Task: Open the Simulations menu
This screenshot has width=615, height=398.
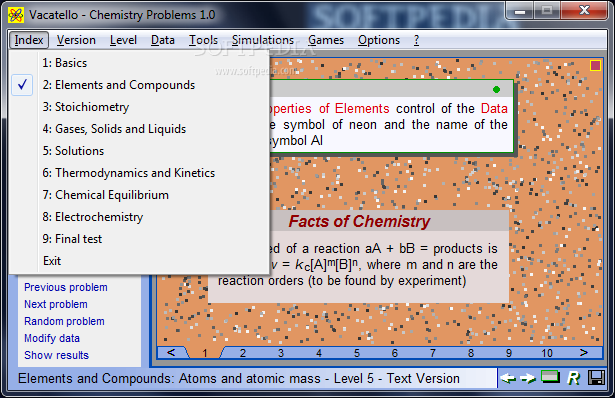Action: tap(263, 40)
